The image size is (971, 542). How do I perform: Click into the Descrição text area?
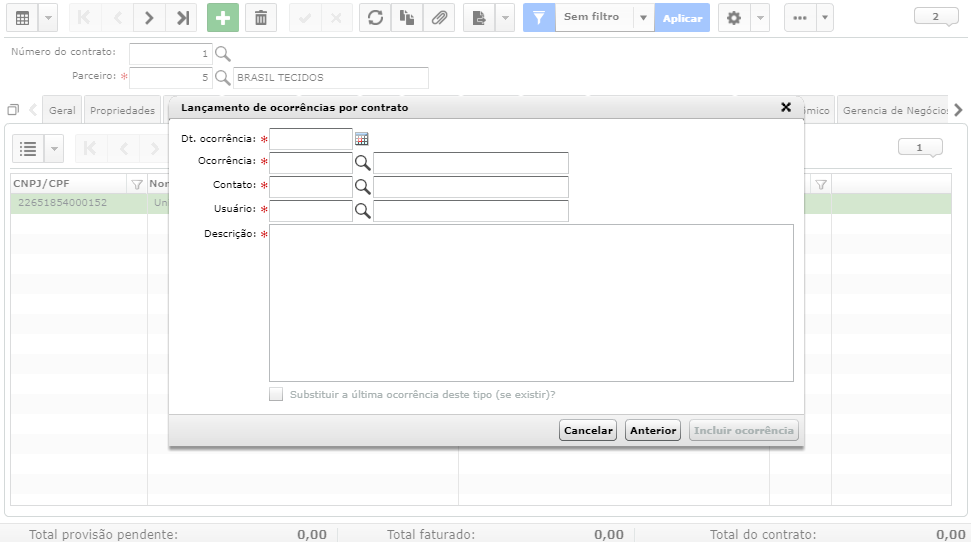click(531, 303)
